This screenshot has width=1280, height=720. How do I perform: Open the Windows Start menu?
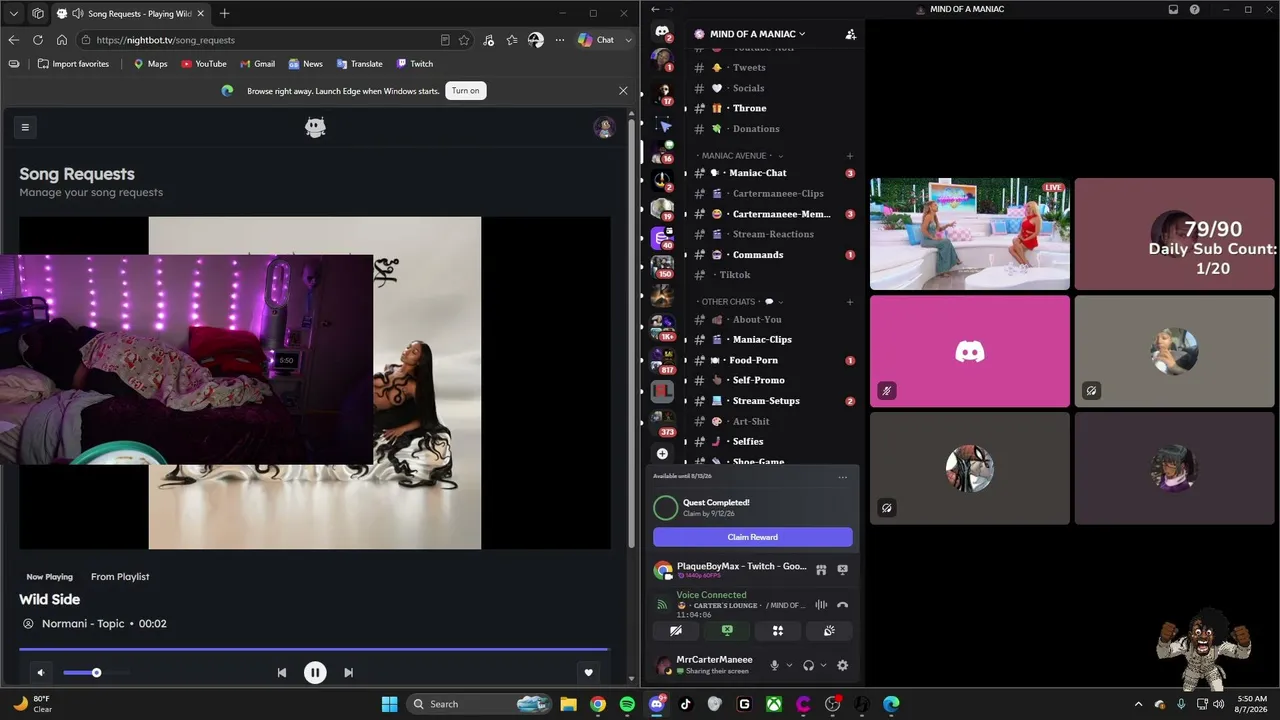pos(390,704)
